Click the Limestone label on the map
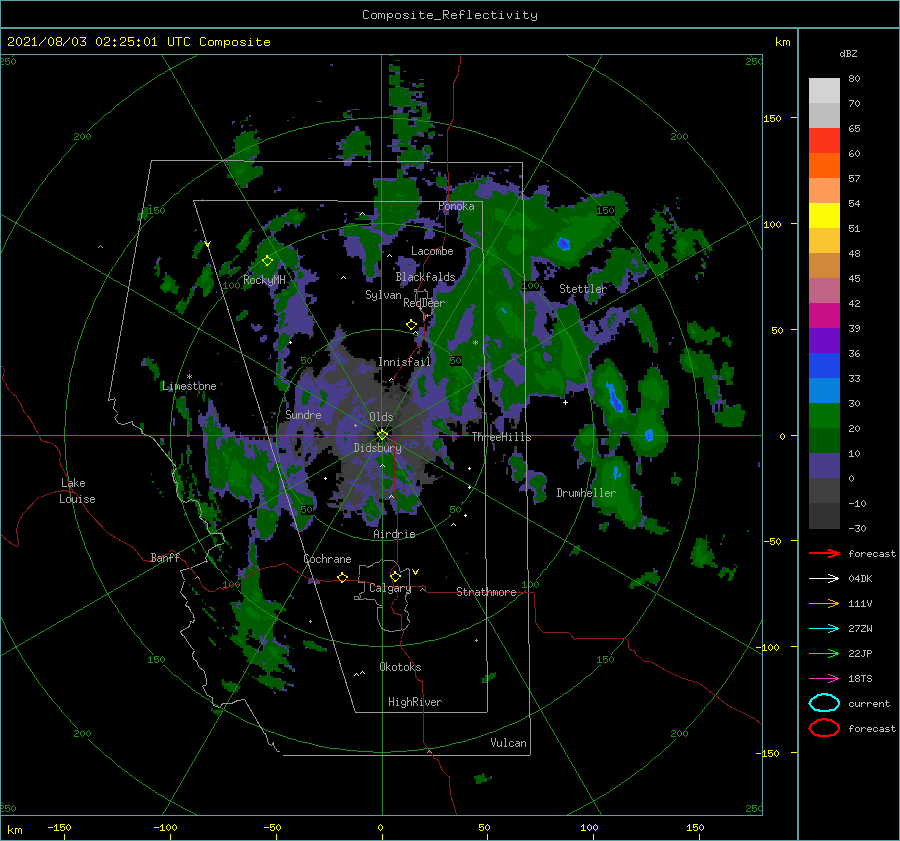This screenshot has height=841, width=900. pos(189,386)
